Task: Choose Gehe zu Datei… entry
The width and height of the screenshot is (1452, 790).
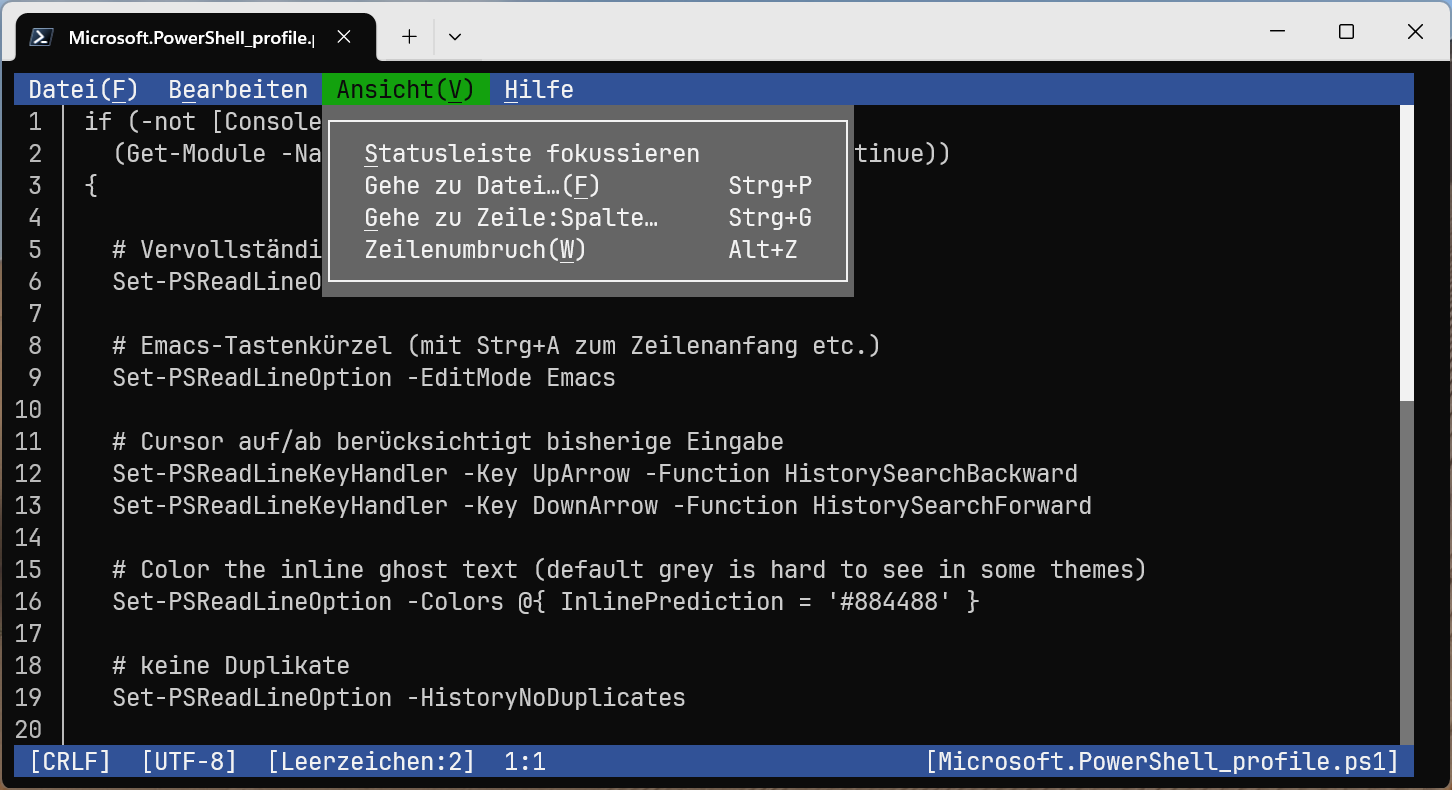Action: tap(483, 186)
